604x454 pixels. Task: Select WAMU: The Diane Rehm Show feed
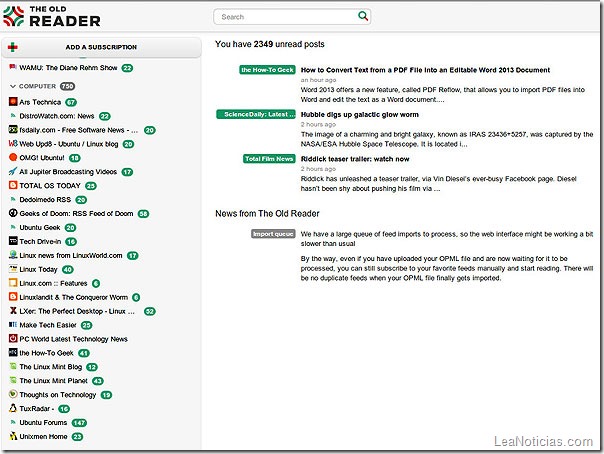pyautogui.click(x=68, y=68)
